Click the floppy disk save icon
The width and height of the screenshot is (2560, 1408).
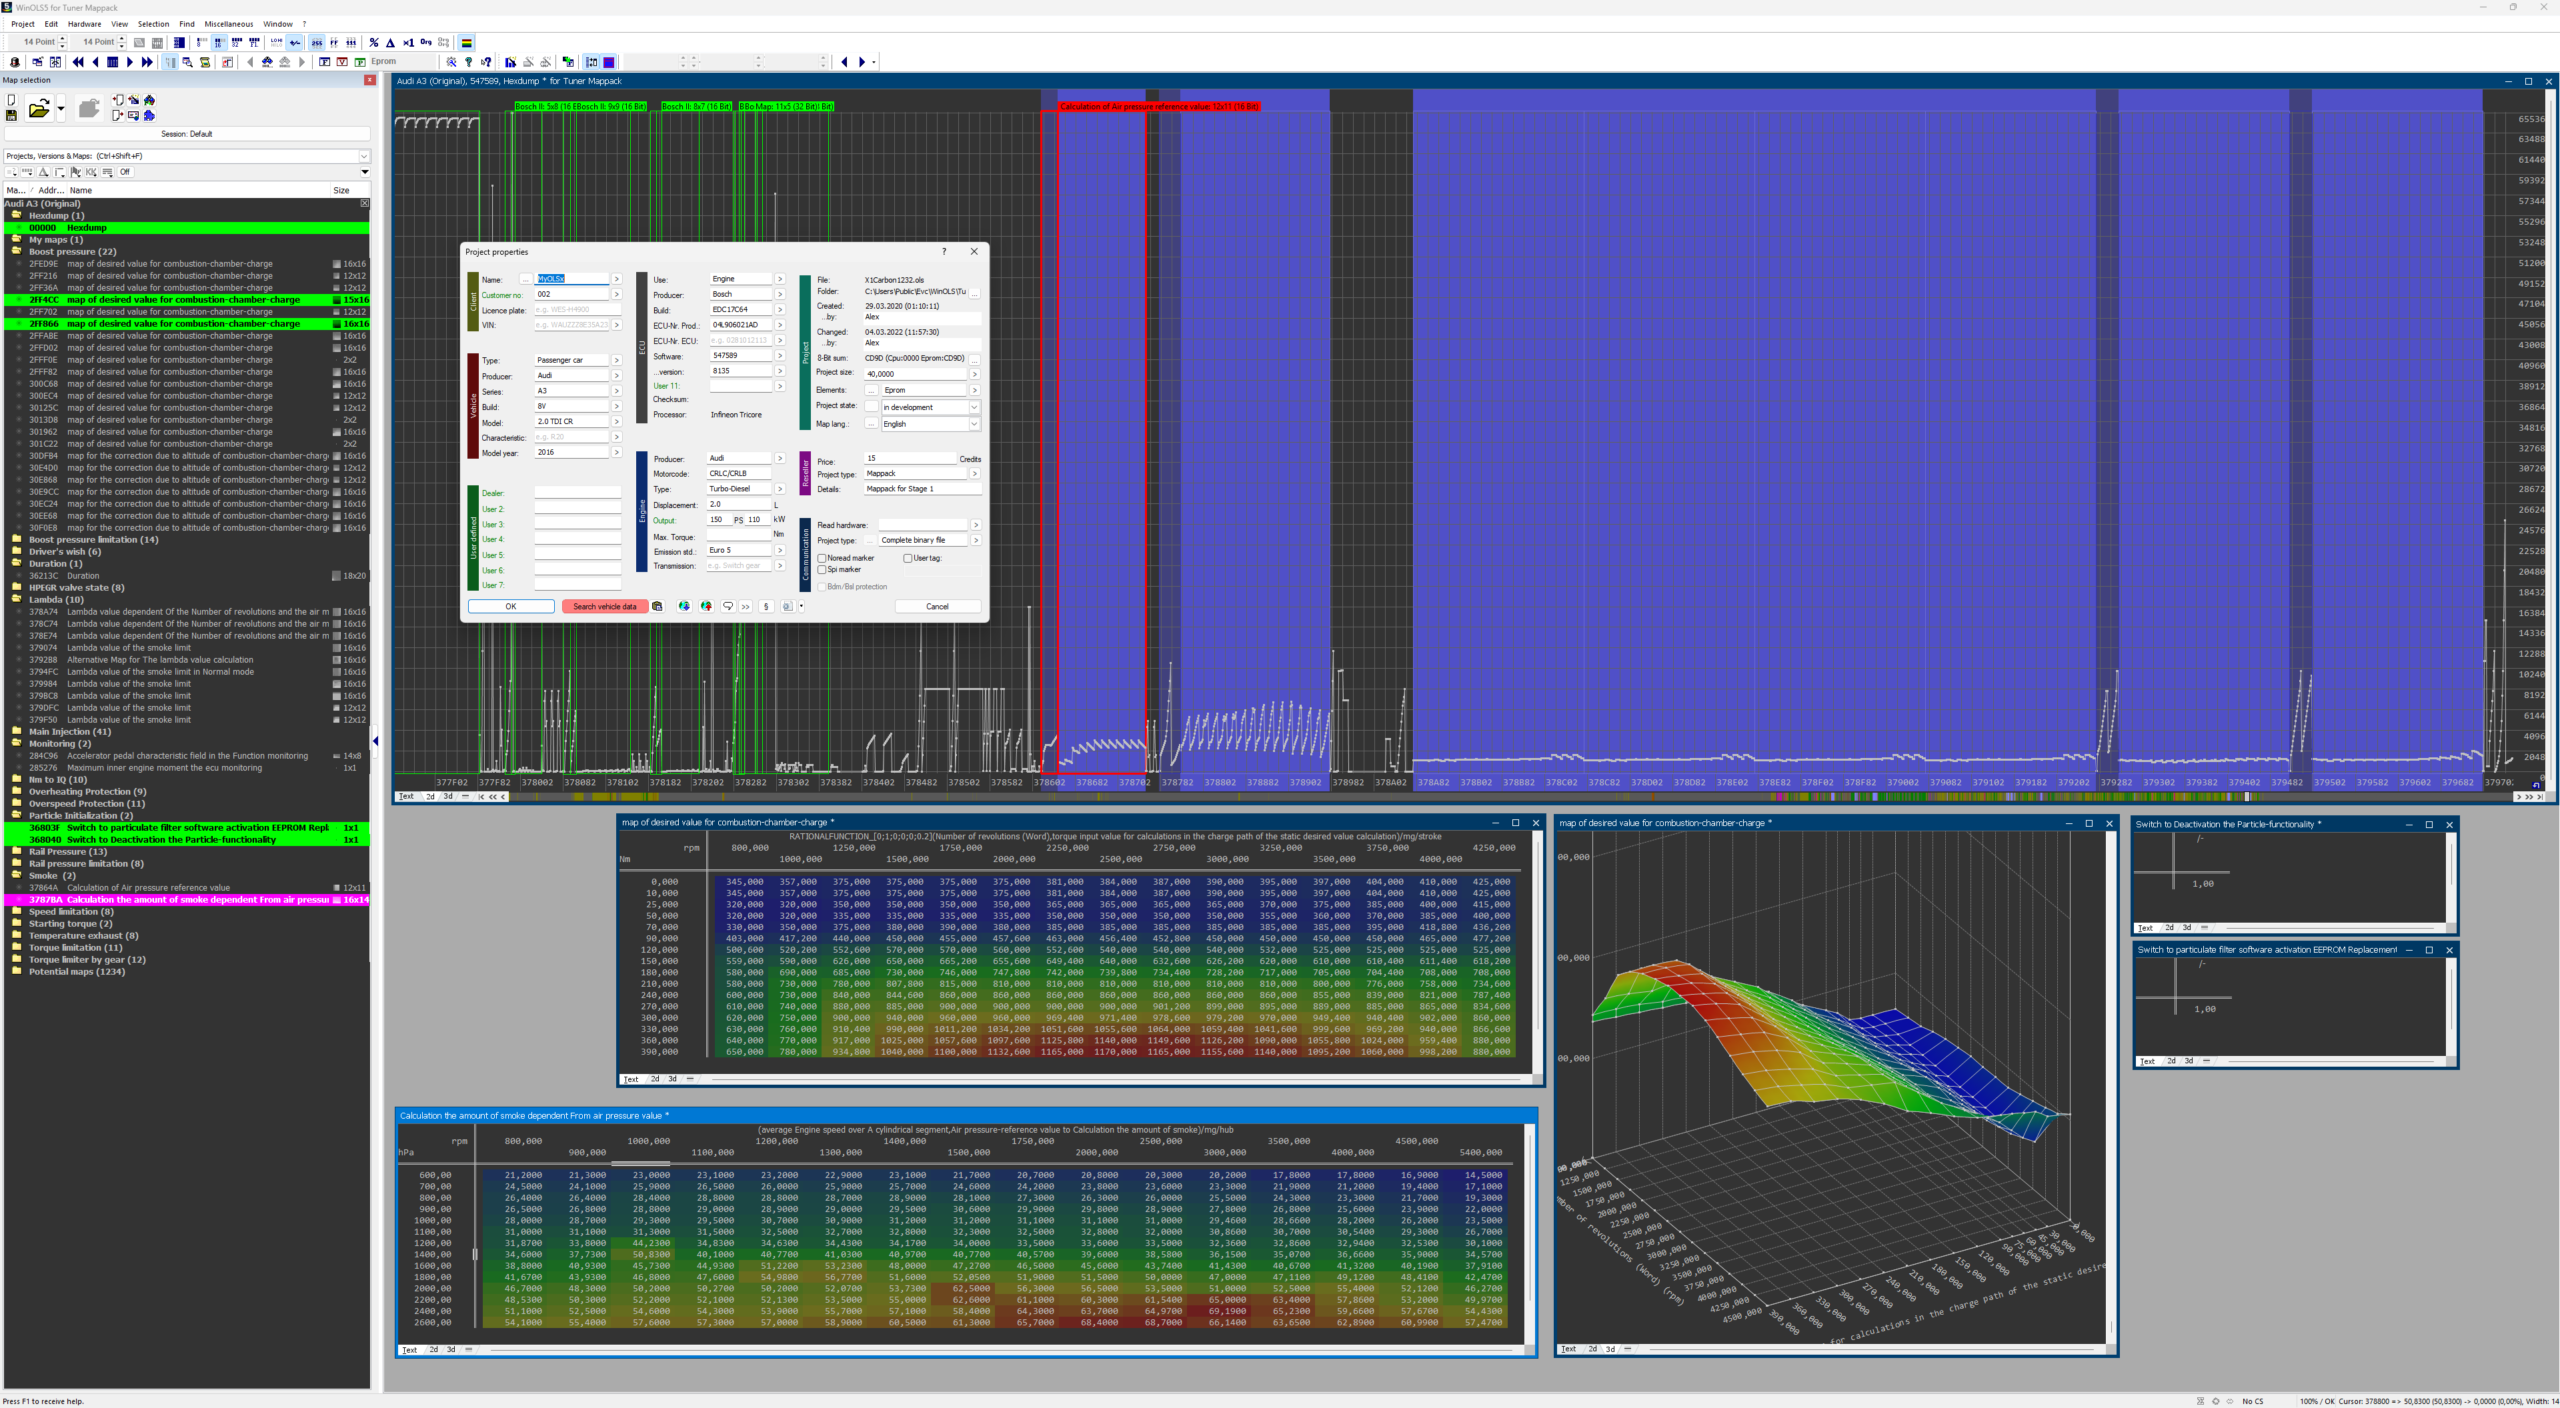tap(12, 116)
